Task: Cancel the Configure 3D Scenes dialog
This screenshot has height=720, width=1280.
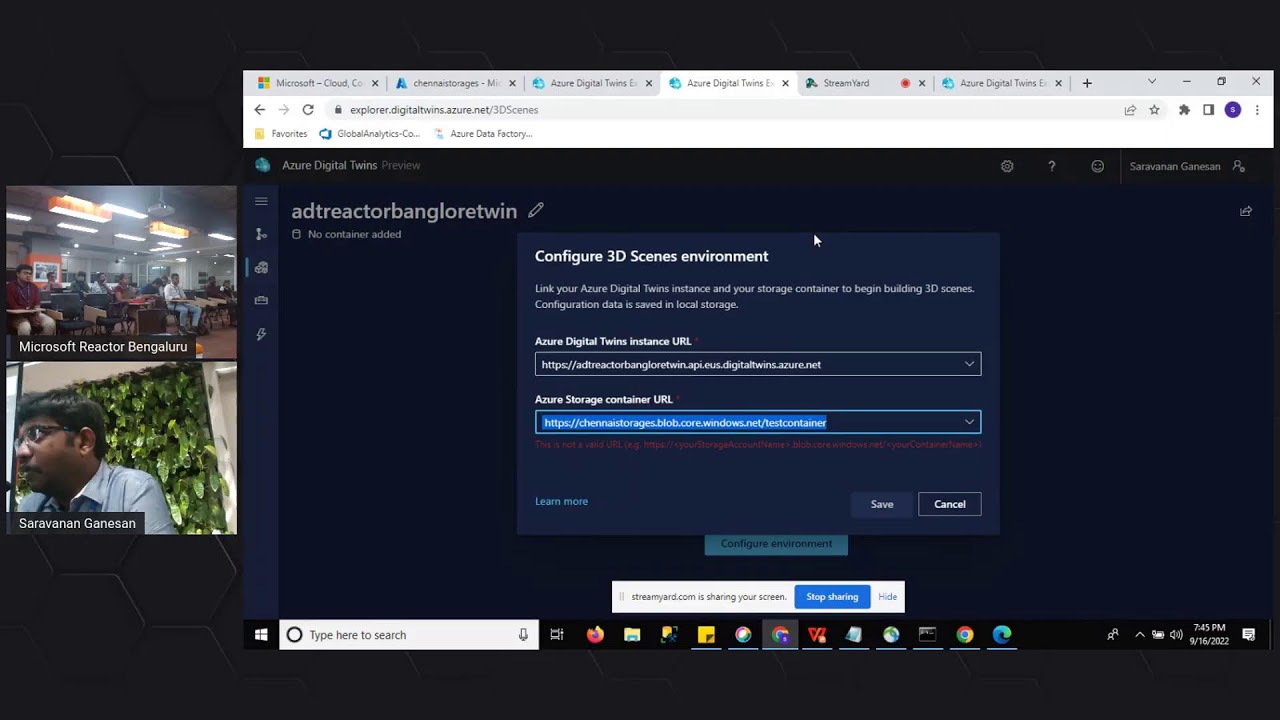Action: pos(950,504)
